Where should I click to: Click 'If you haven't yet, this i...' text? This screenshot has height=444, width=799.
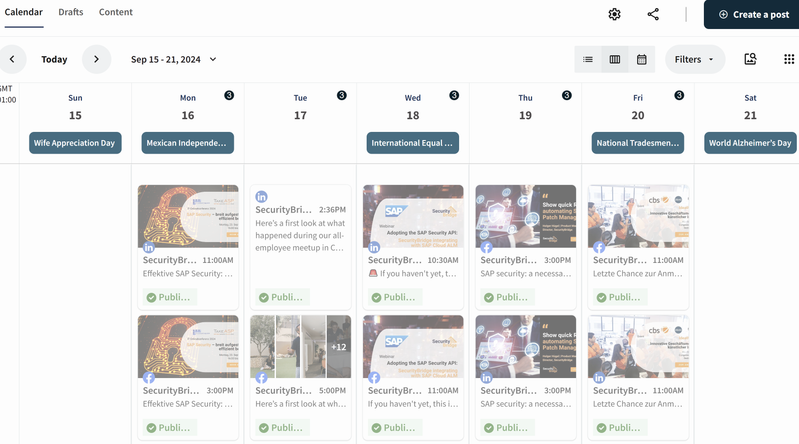(x=413, y=404)
